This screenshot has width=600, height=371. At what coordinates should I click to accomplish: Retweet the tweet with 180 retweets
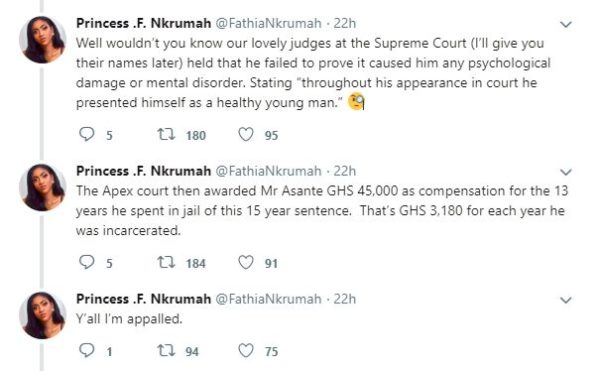tap(166, 134)
